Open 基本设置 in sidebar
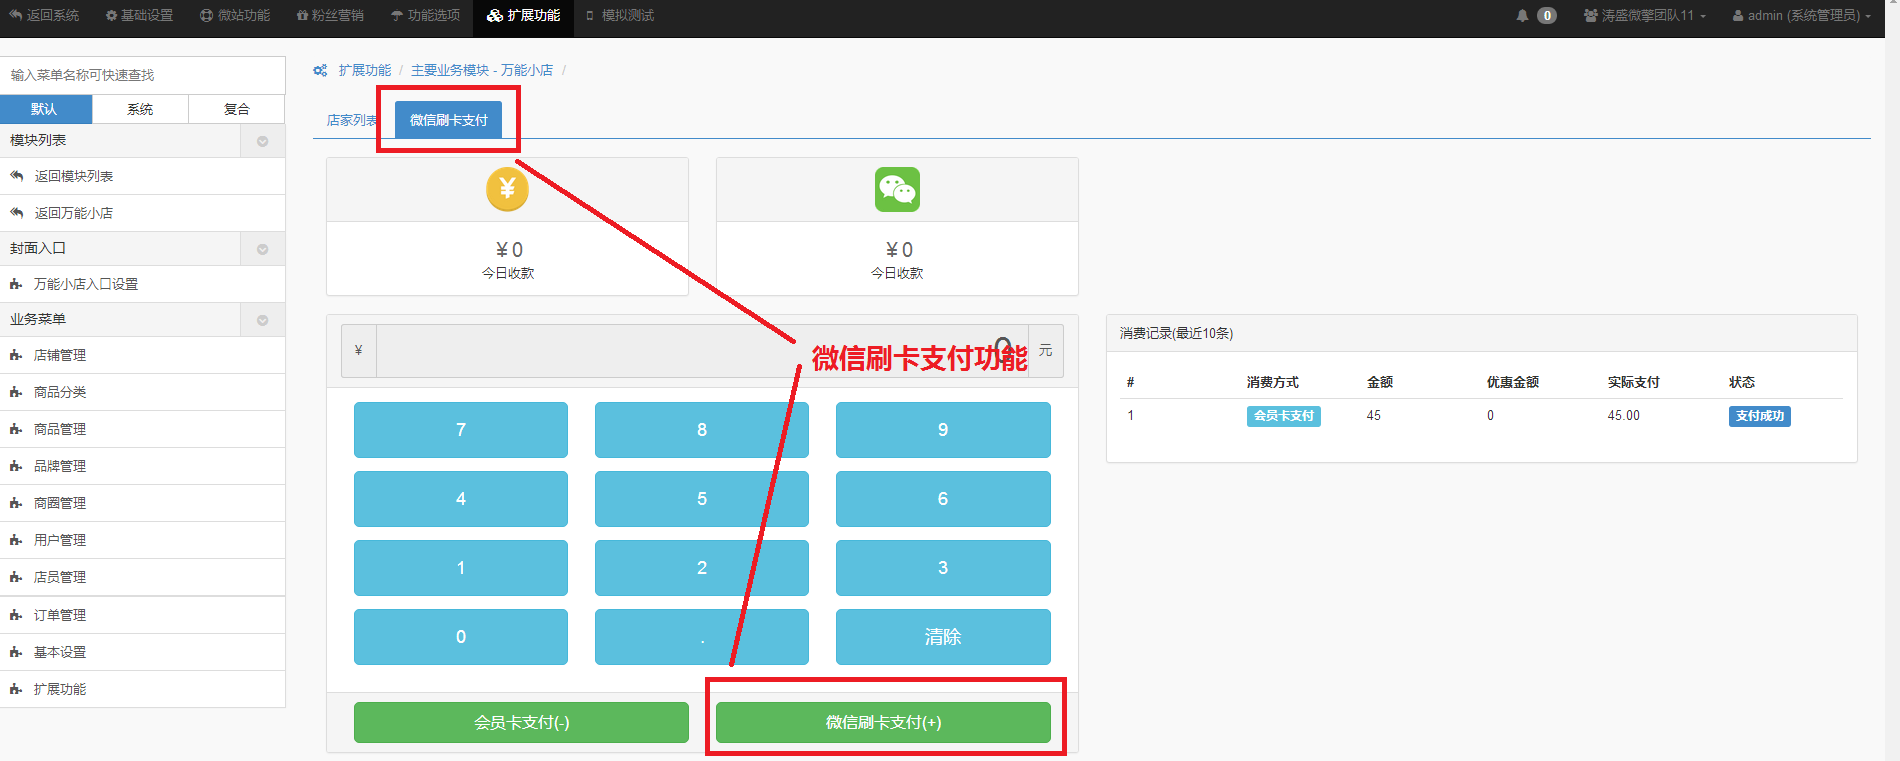The width and height of the screenshot is (1900, 761). (x=142, y=652)
